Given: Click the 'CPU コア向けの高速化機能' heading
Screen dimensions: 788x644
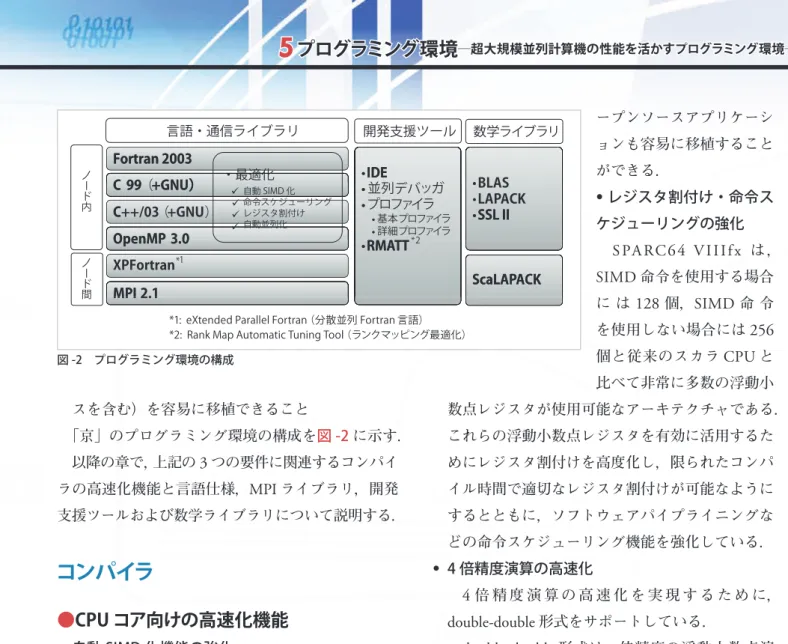Looking at the screenshot, I should [173, 620].
